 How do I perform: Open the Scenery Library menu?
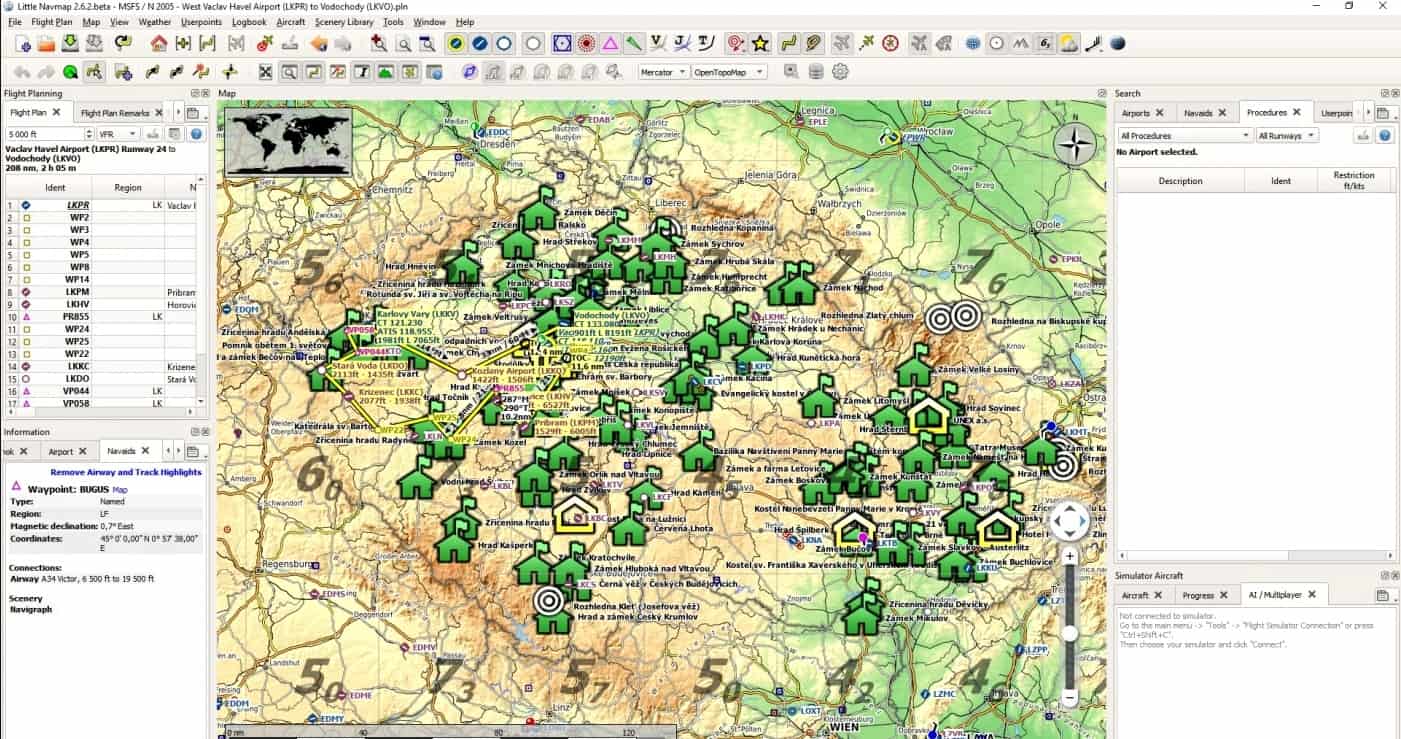tap(343, 22)
